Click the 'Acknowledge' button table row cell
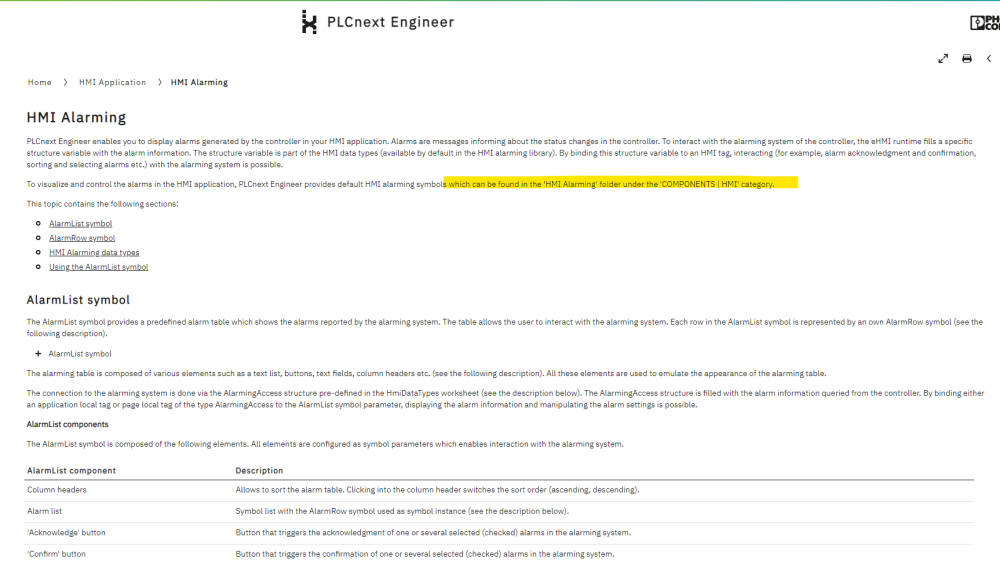 coord(66,533)
